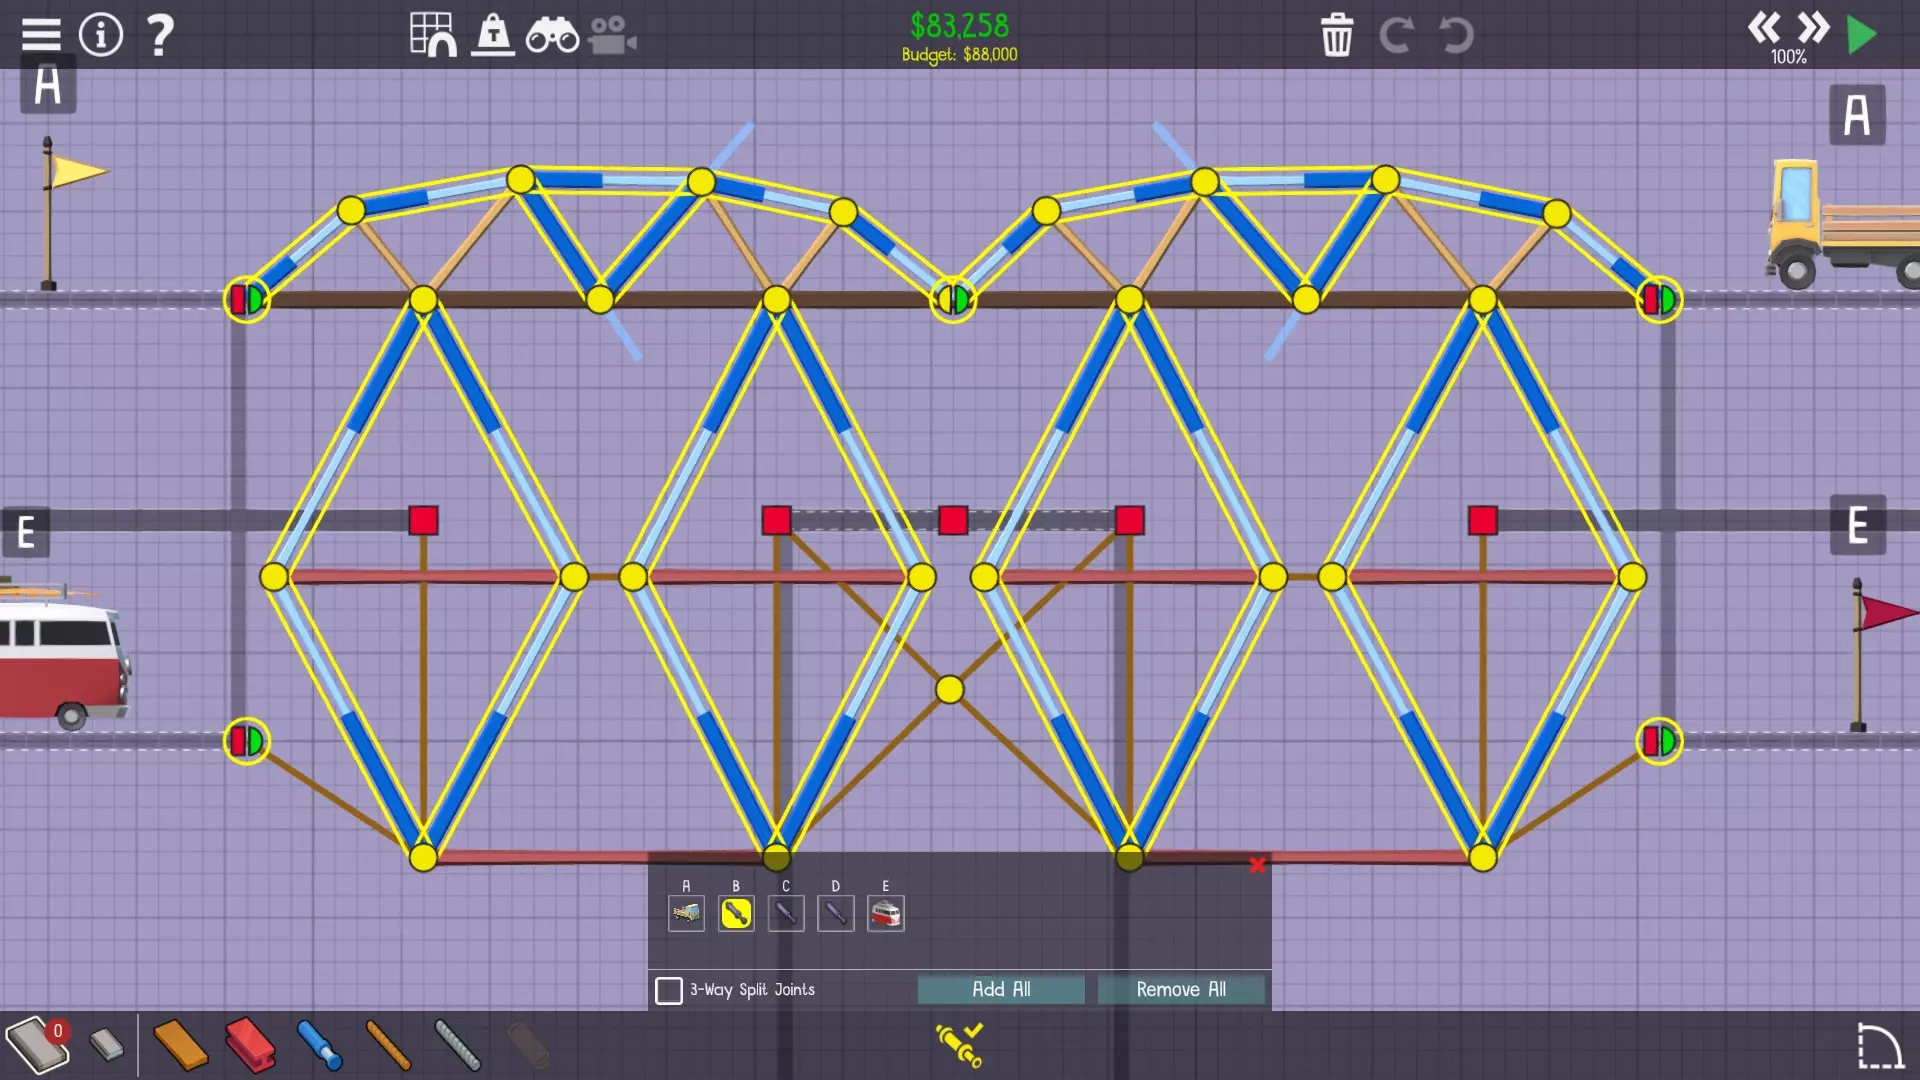Viewport: 1920px width, 1080px height.
Task: Choose the rope material tool
Action: coord(388,1046)
